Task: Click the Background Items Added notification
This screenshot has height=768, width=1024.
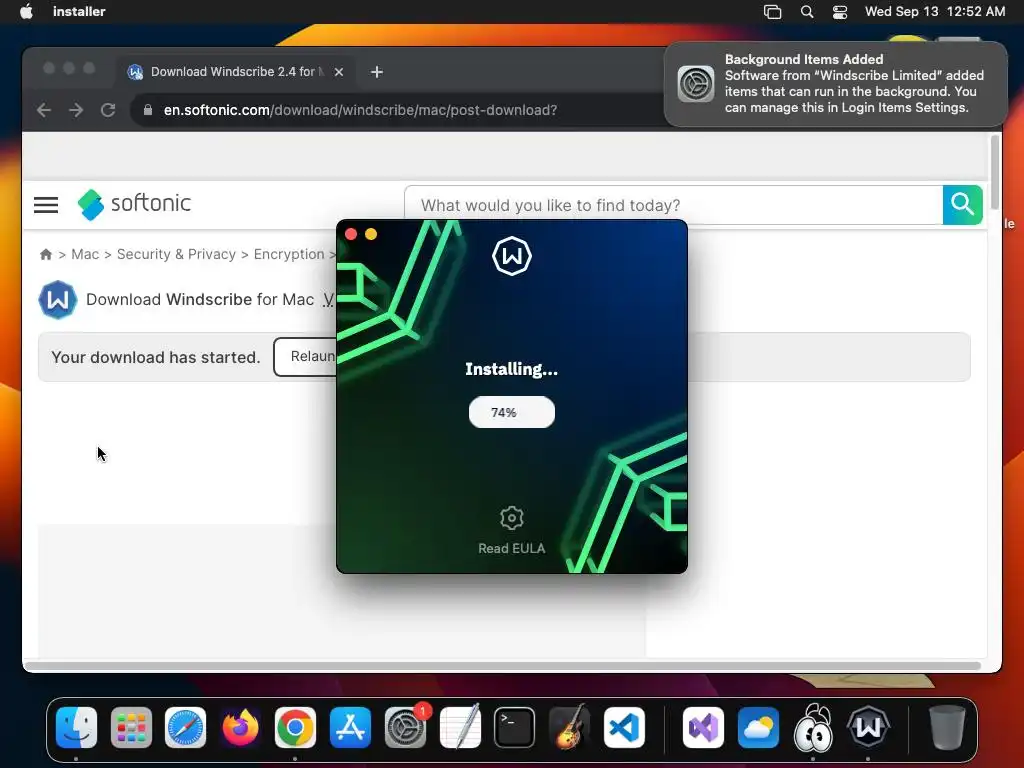Action: (x=835, y=84)
